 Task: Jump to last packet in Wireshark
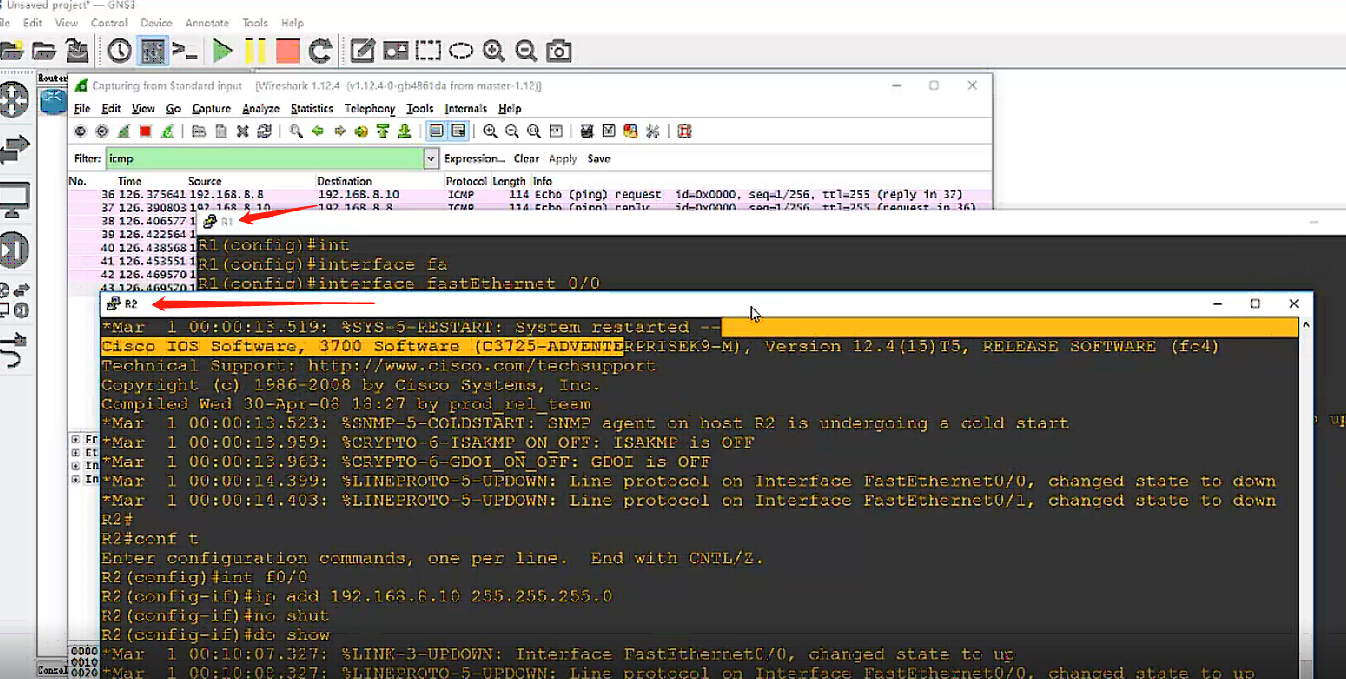405,131
